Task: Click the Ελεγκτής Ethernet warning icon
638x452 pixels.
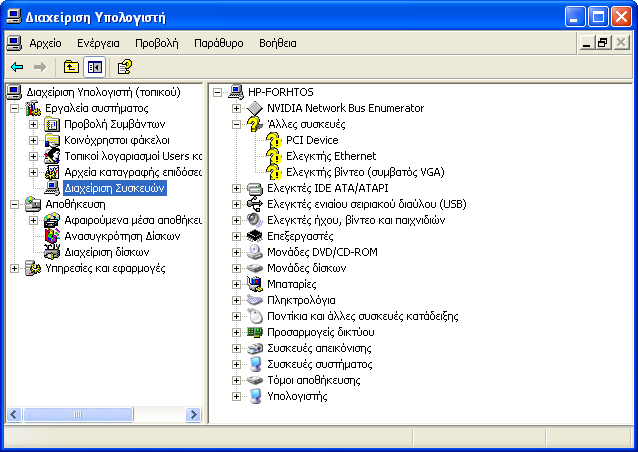Action: 274,156
